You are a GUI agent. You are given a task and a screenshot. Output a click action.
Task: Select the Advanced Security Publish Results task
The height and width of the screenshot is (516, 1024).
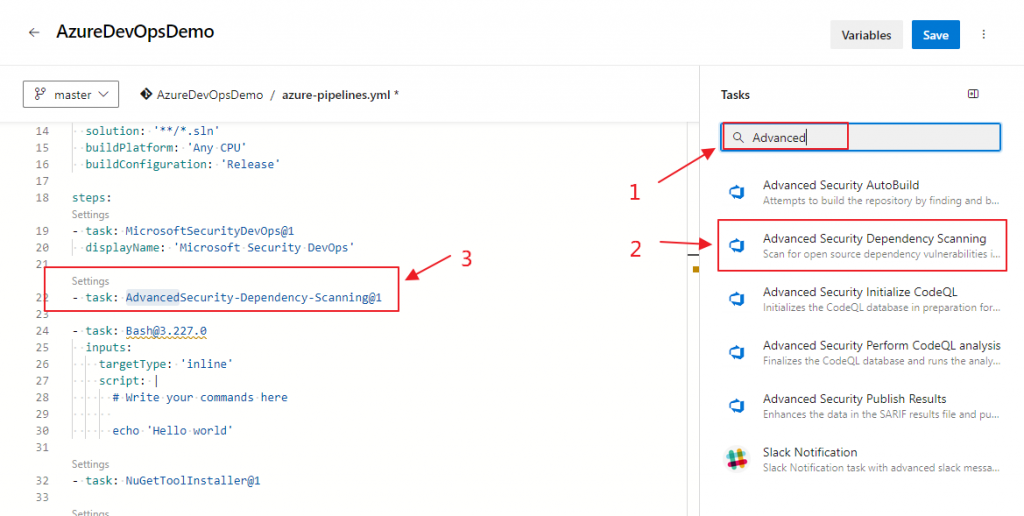(x=862, y=406)
